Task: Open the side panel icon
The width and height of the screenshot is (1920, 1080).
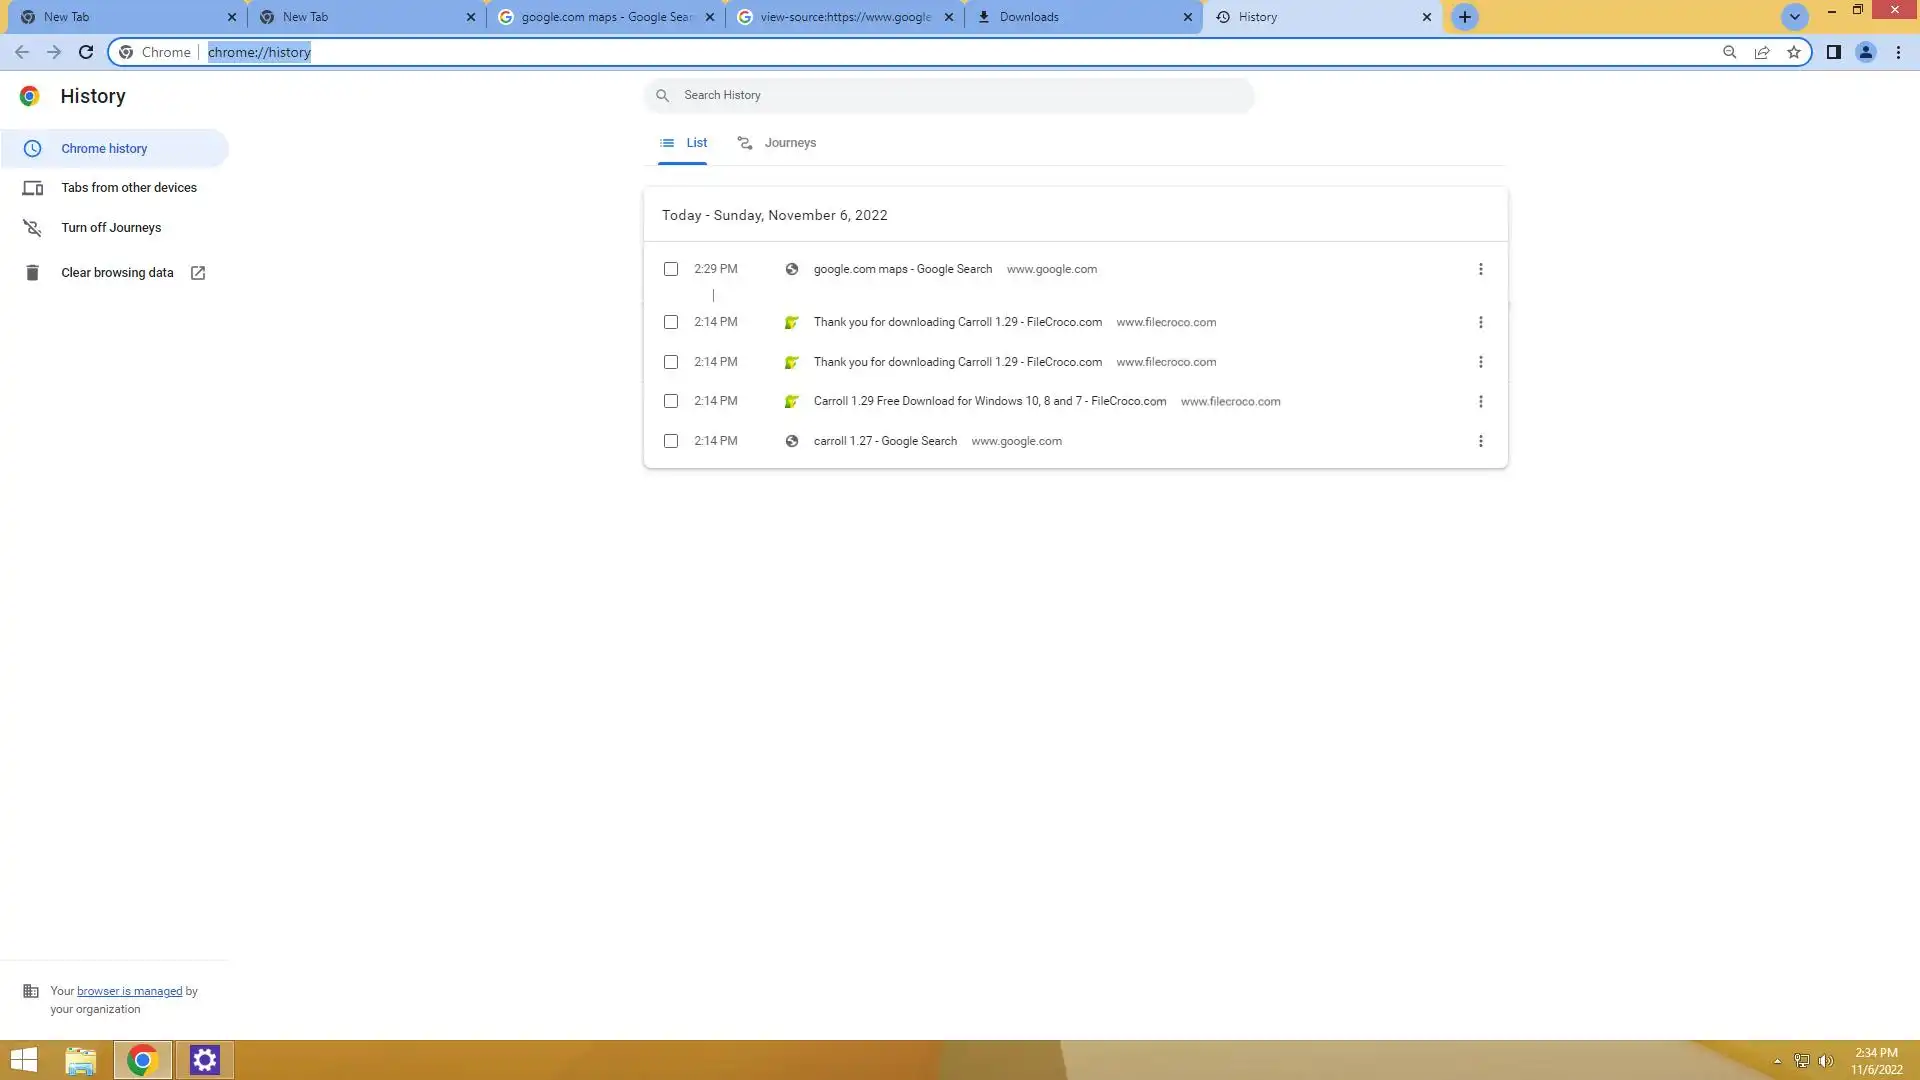Action: click(x=1833, y=52)
